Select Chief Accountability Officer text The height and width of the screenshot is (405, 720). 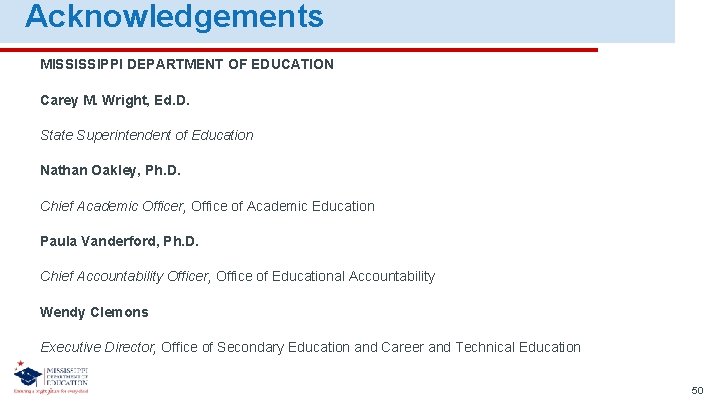click(125, 276)
